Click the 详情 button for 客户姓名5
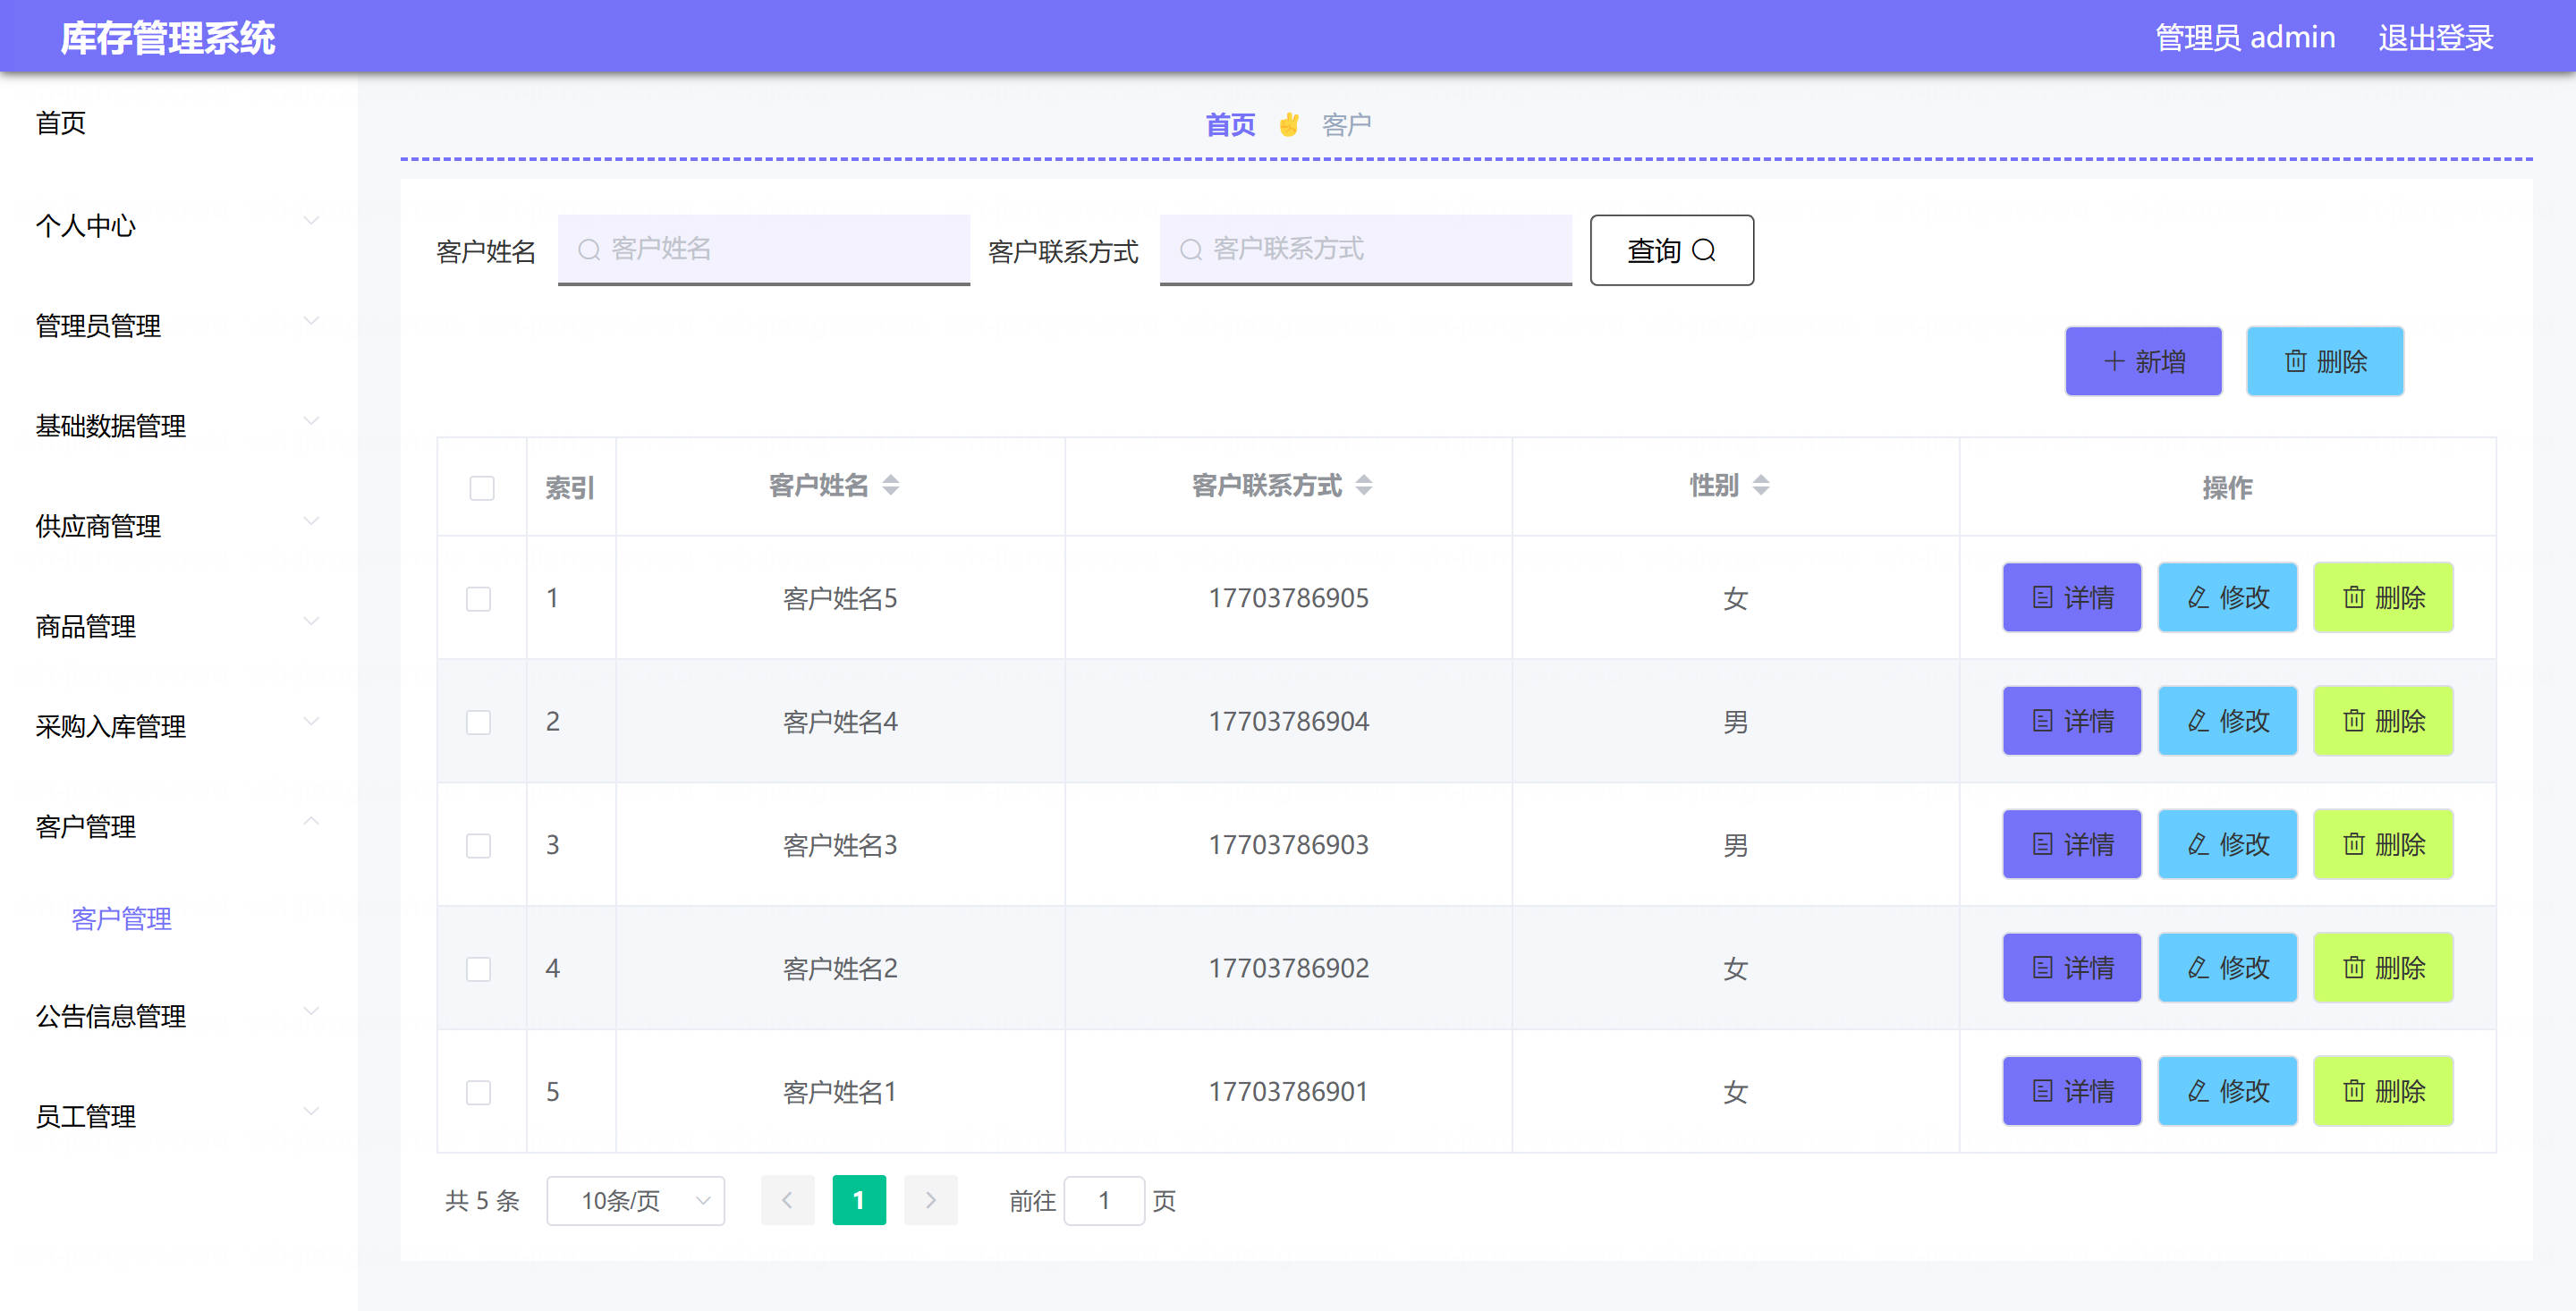The width and height of the screenshot is (2576, 1311). (2071, 597)
